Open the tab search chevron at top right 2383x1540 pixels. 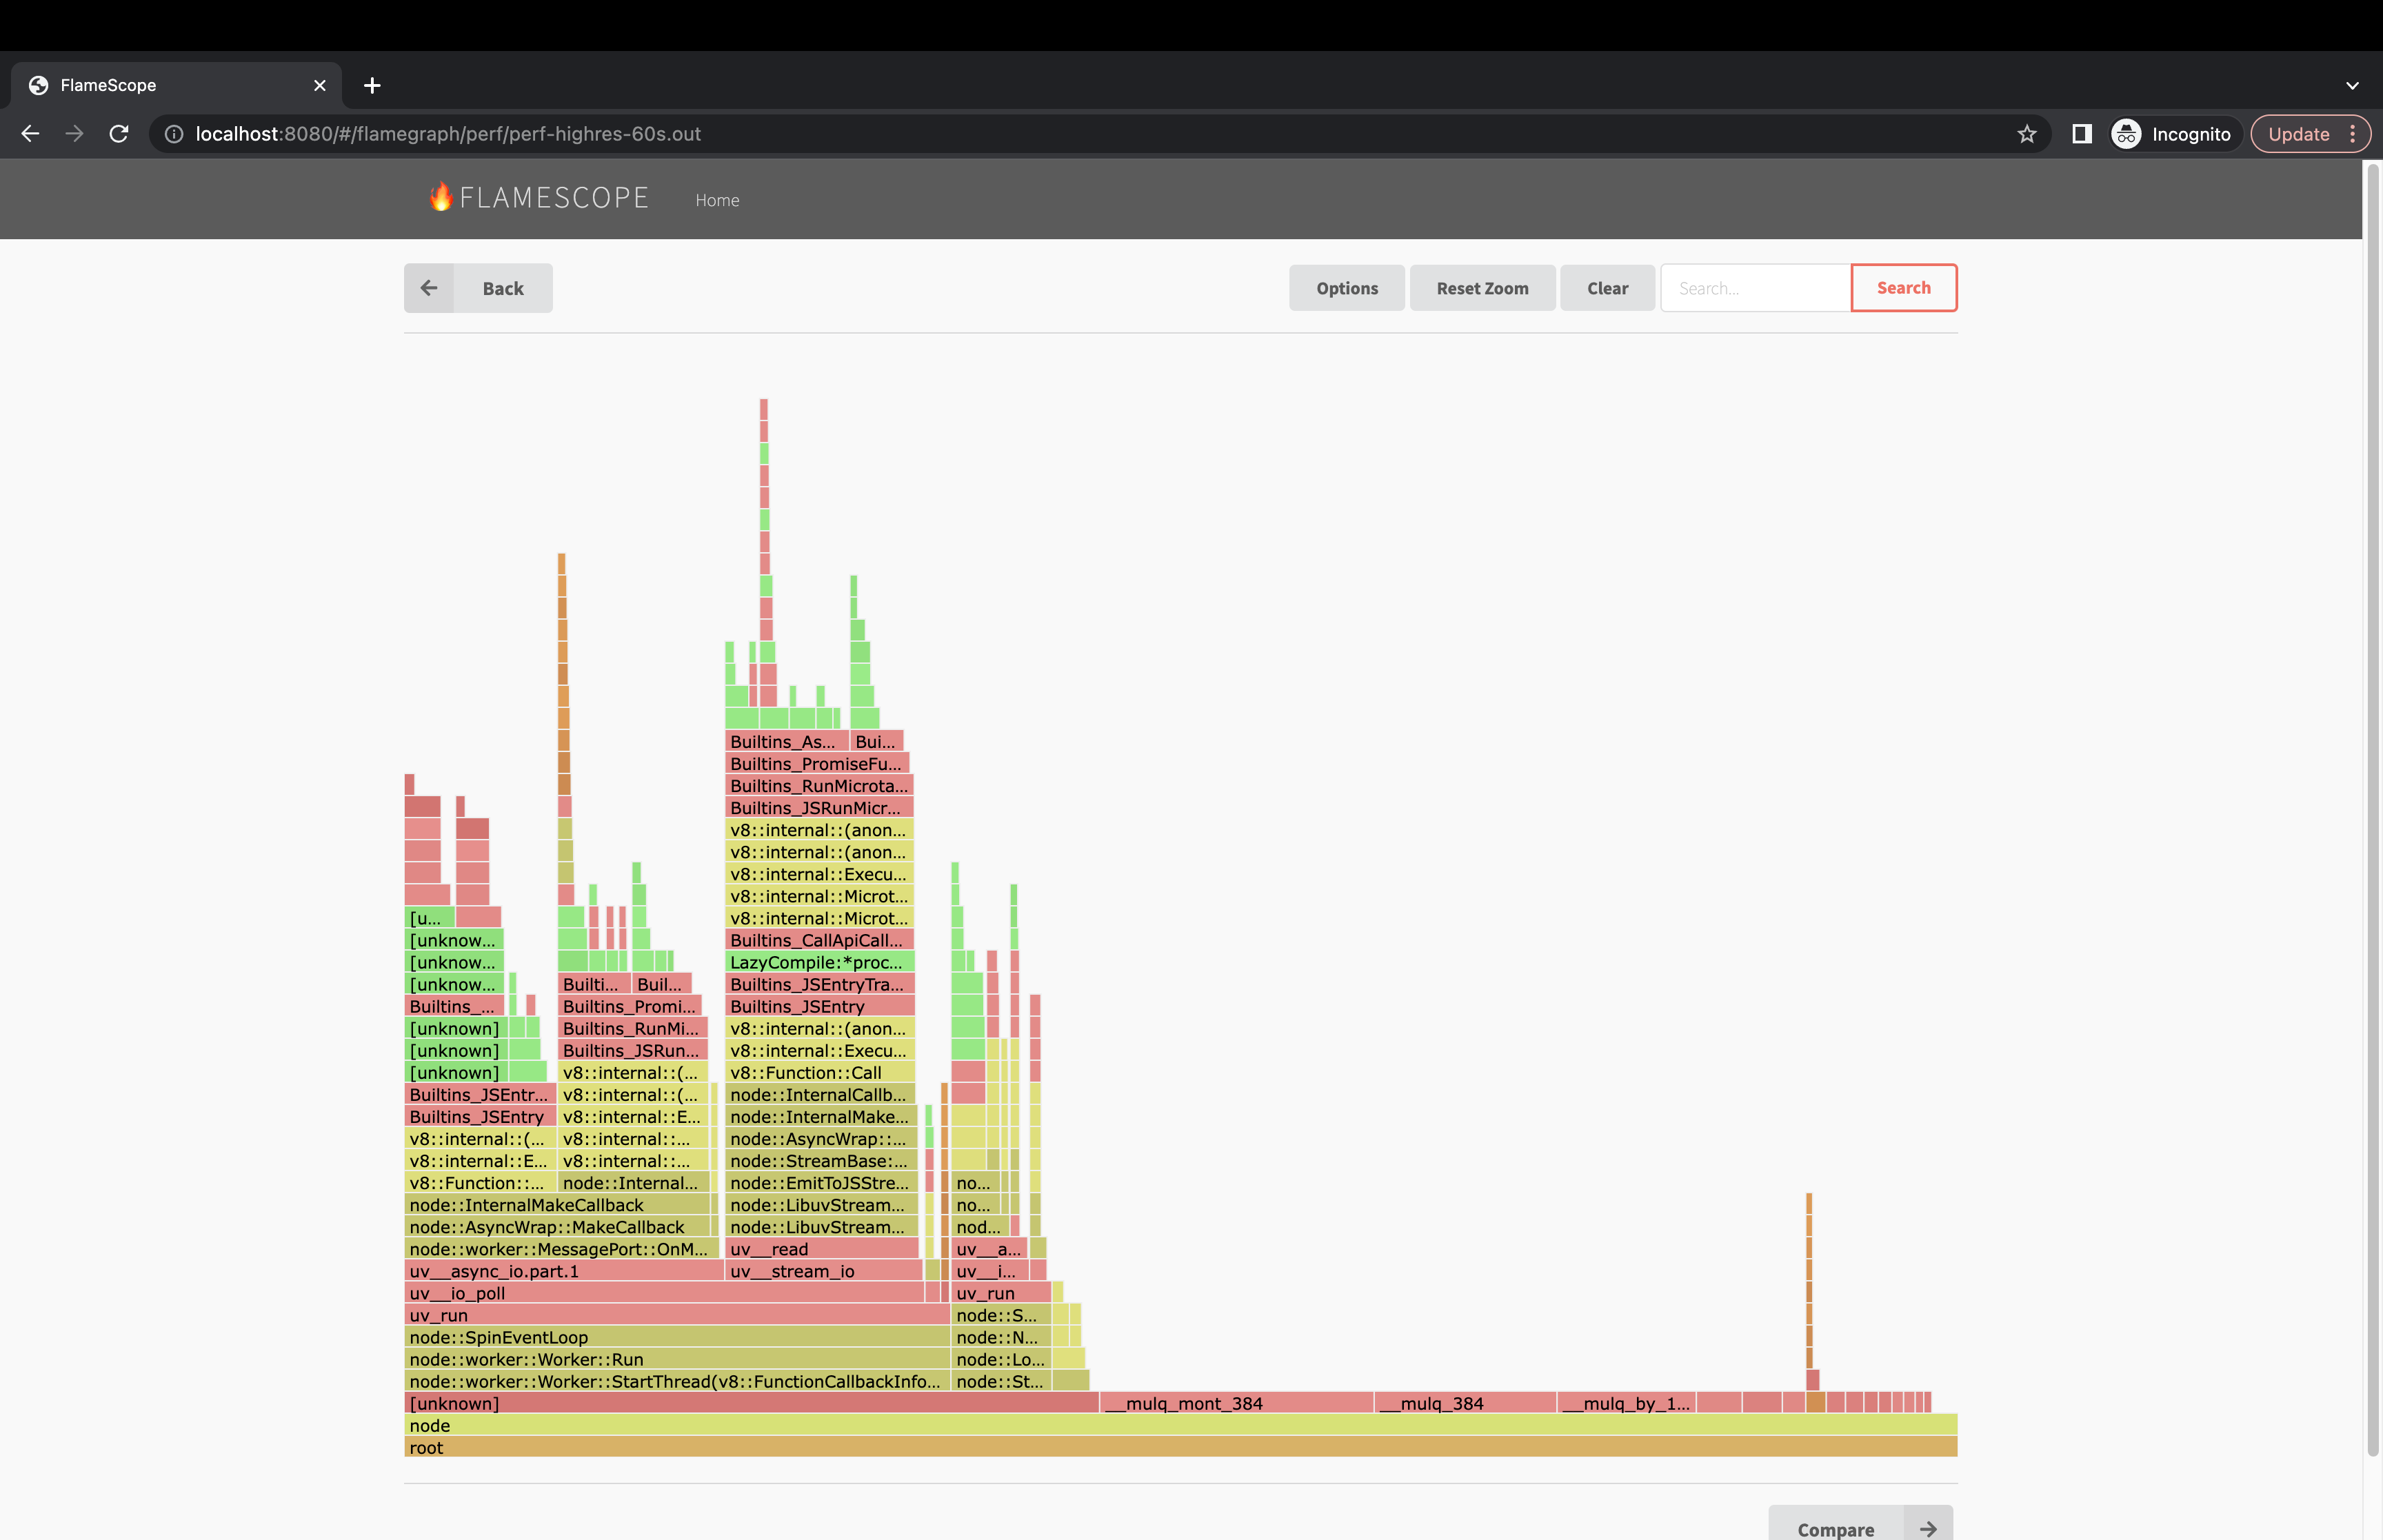[x=2351, y=85]
